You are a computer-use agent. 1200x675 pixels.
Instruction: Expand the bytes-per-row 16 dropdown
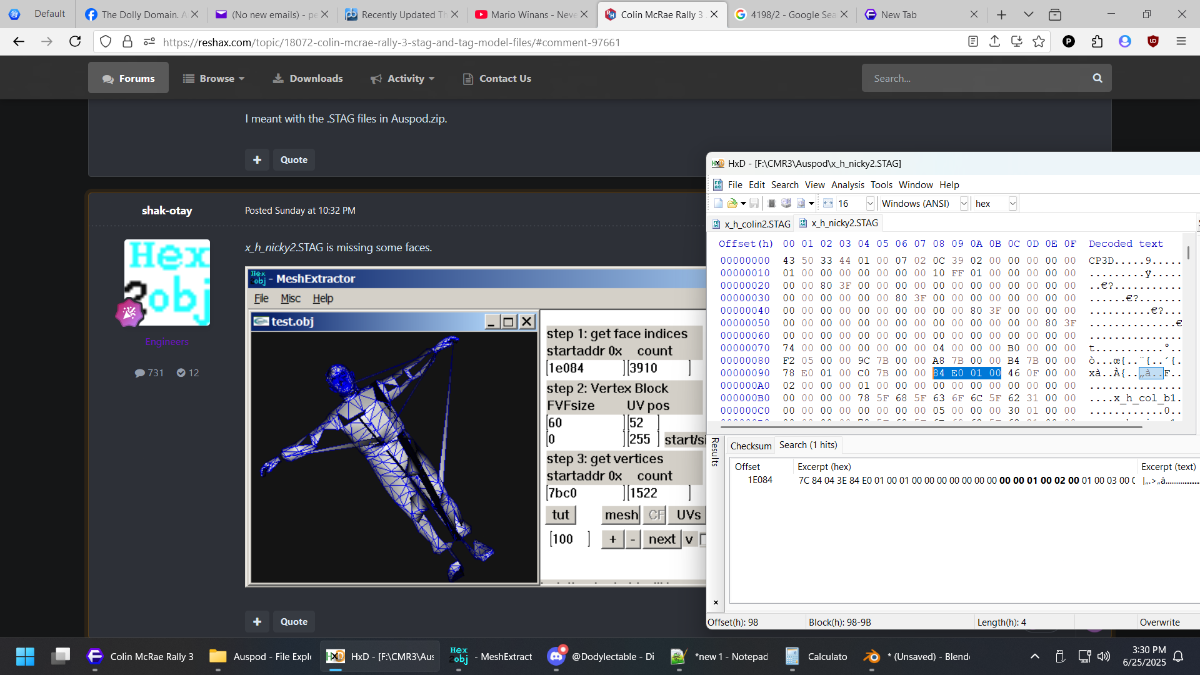[871, 203]
